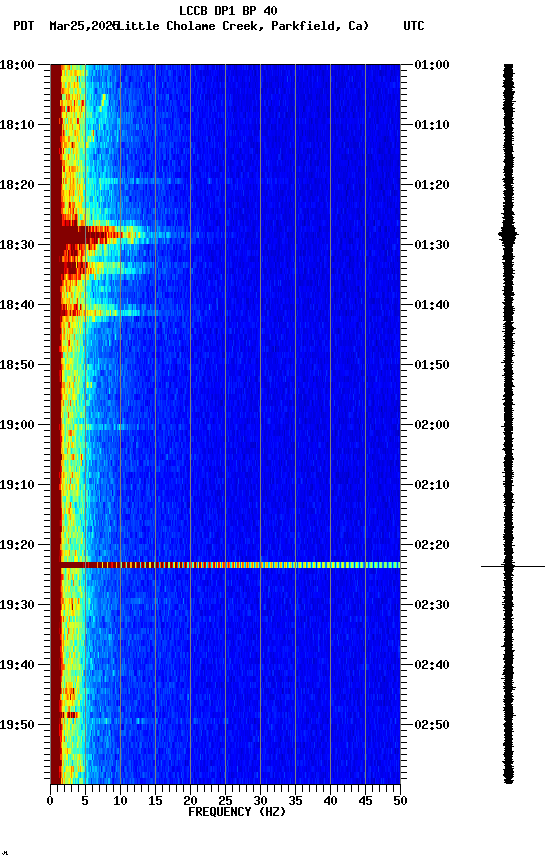
Task: Click the 01:50 UTC time label
Action: click(432, 365)
